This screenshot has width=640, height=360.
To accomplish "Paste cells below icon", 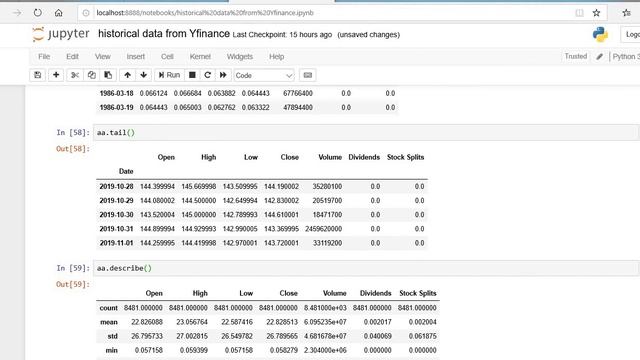I will pyautogui.click(x=108, y=75).
